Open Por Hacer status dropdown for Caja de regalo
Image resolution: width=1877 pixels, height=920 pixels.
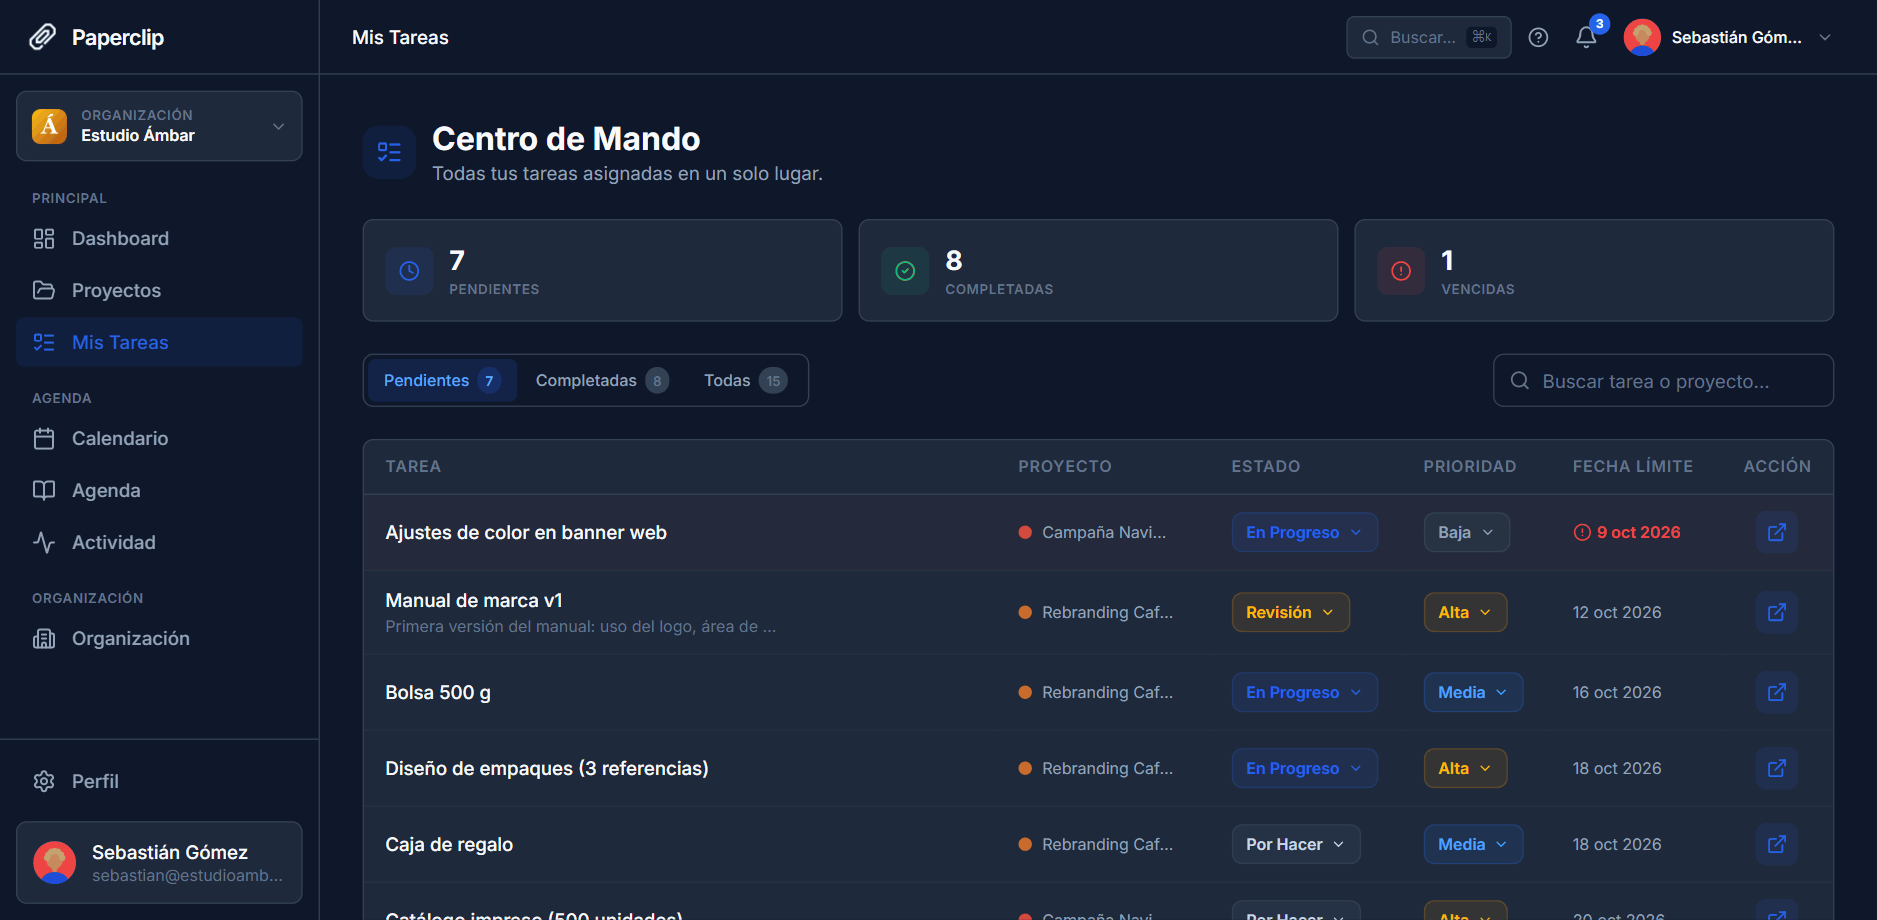1295,844
